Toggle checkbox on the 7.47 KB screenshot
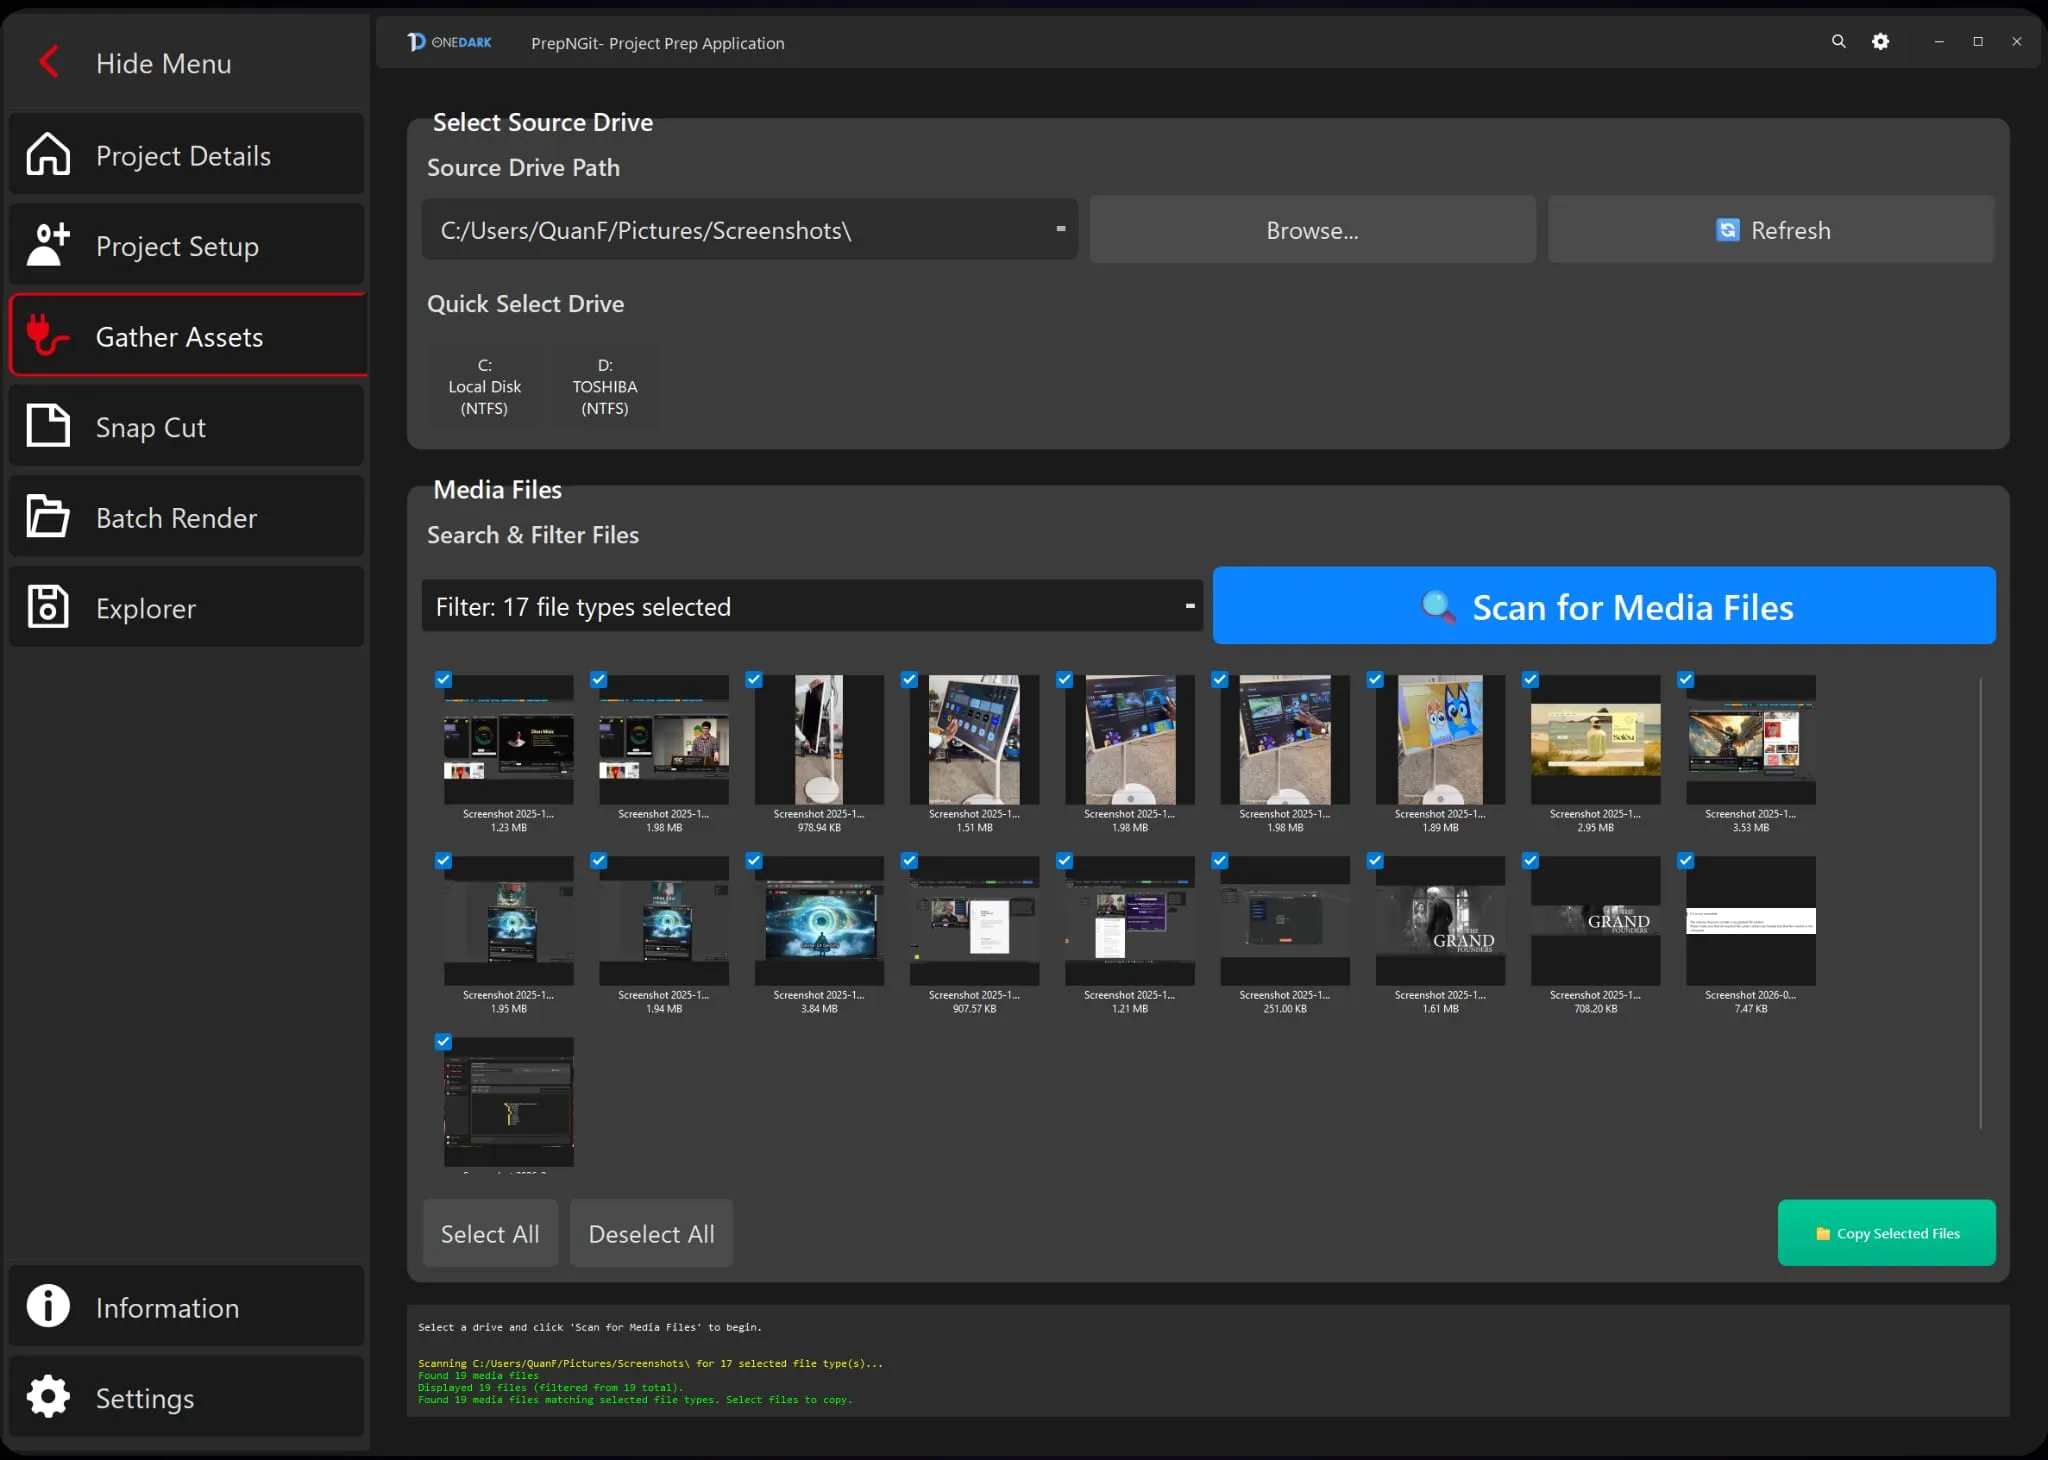Image resolution: width=2048 pixels, height=1460 pixels. pyautogui.click(x=1686, y=861)
